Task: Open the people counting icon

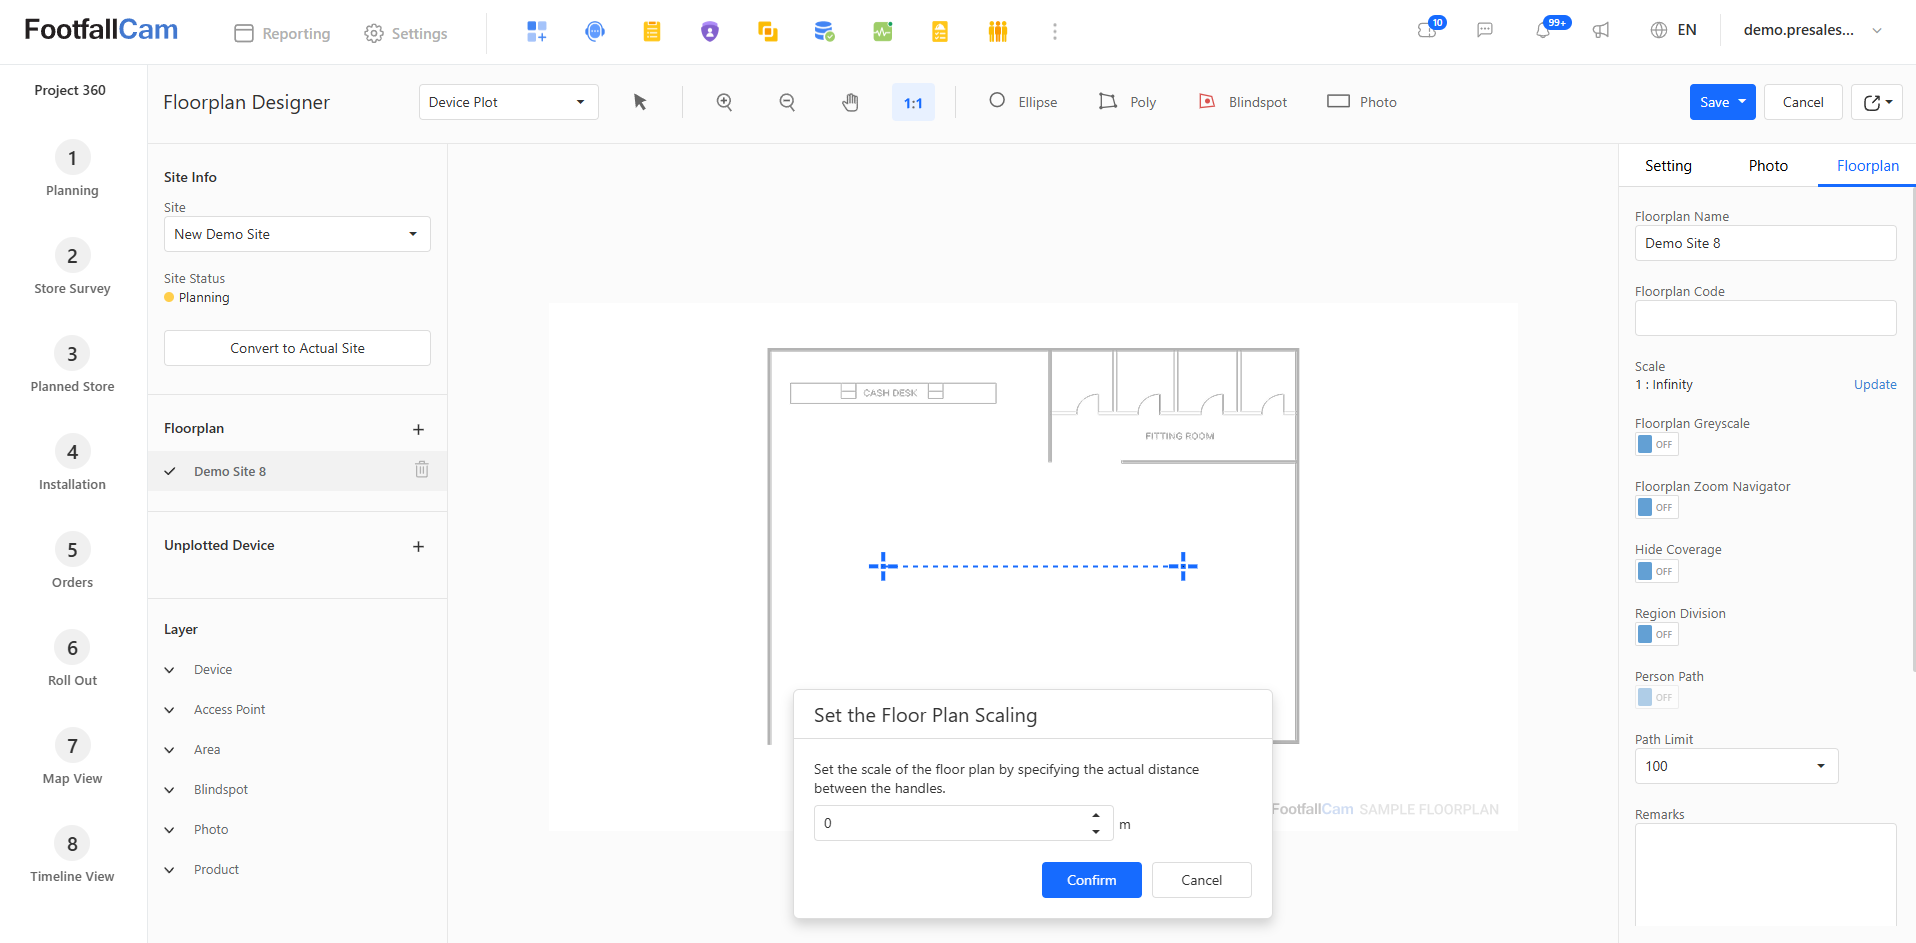Action: (x=998, y=32)
